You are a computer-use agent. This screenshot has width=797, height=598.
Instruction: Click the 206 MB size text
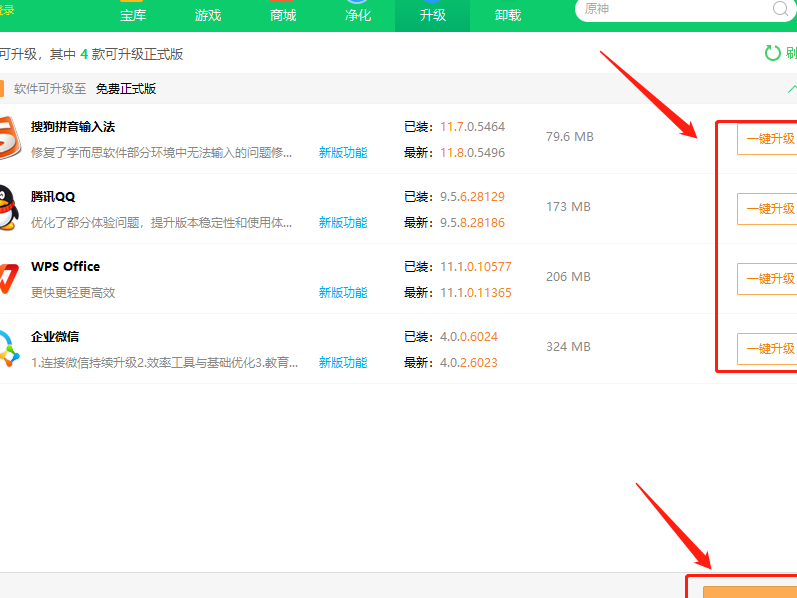point(568,277)
